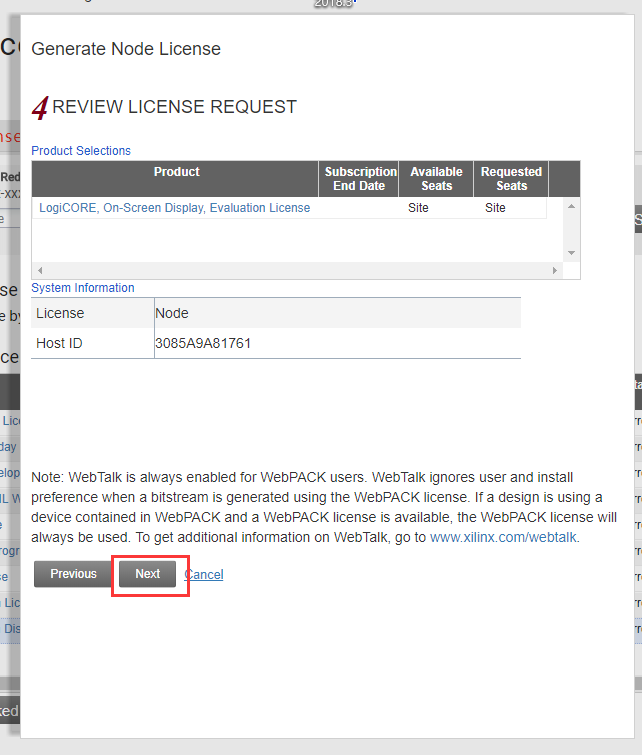Open the www.xilinx.com/webtalk link
Image resolution: width=642 pixels, height=755 pixels.
click(x=503, y=537)
